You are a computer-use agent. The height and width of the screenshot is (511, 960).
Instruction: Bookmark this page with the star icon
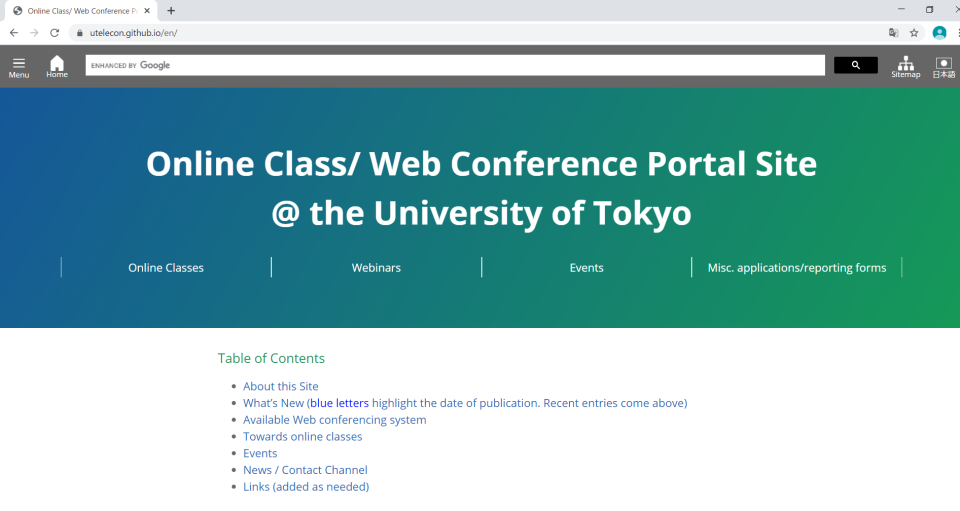coord(914,33)
